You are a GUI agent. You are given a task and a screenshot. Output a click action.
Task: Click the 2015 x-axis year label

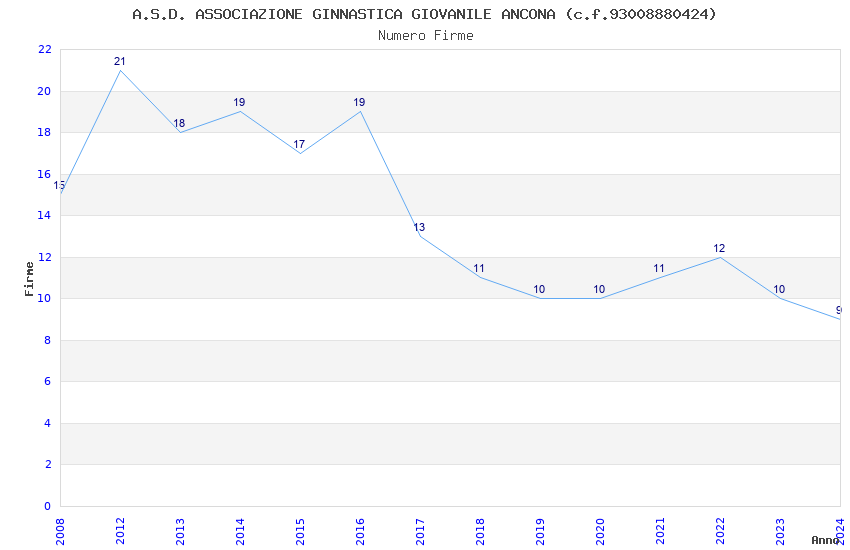(300, 531)
